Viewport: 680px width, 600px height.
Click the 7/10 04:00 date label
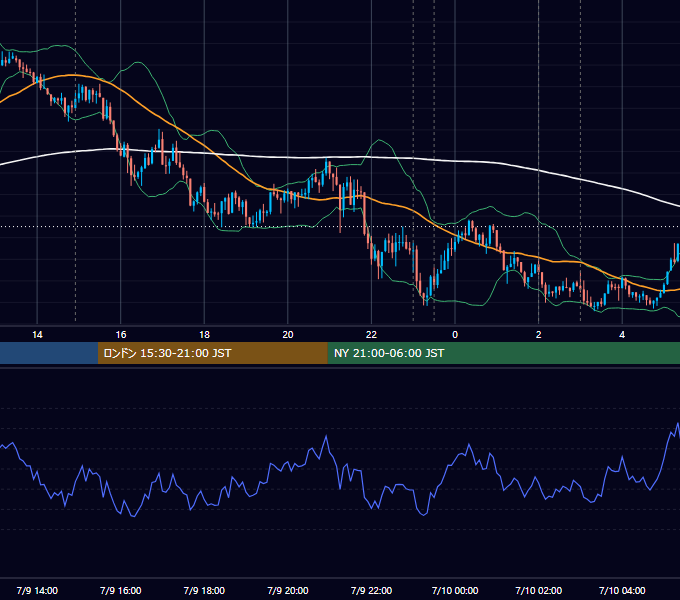622,590
